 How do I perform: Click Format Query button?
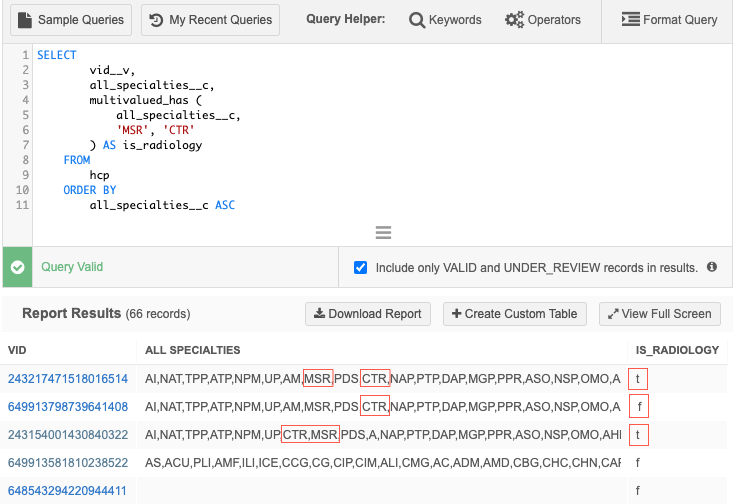pyautogui.click(x=669, y=20)
